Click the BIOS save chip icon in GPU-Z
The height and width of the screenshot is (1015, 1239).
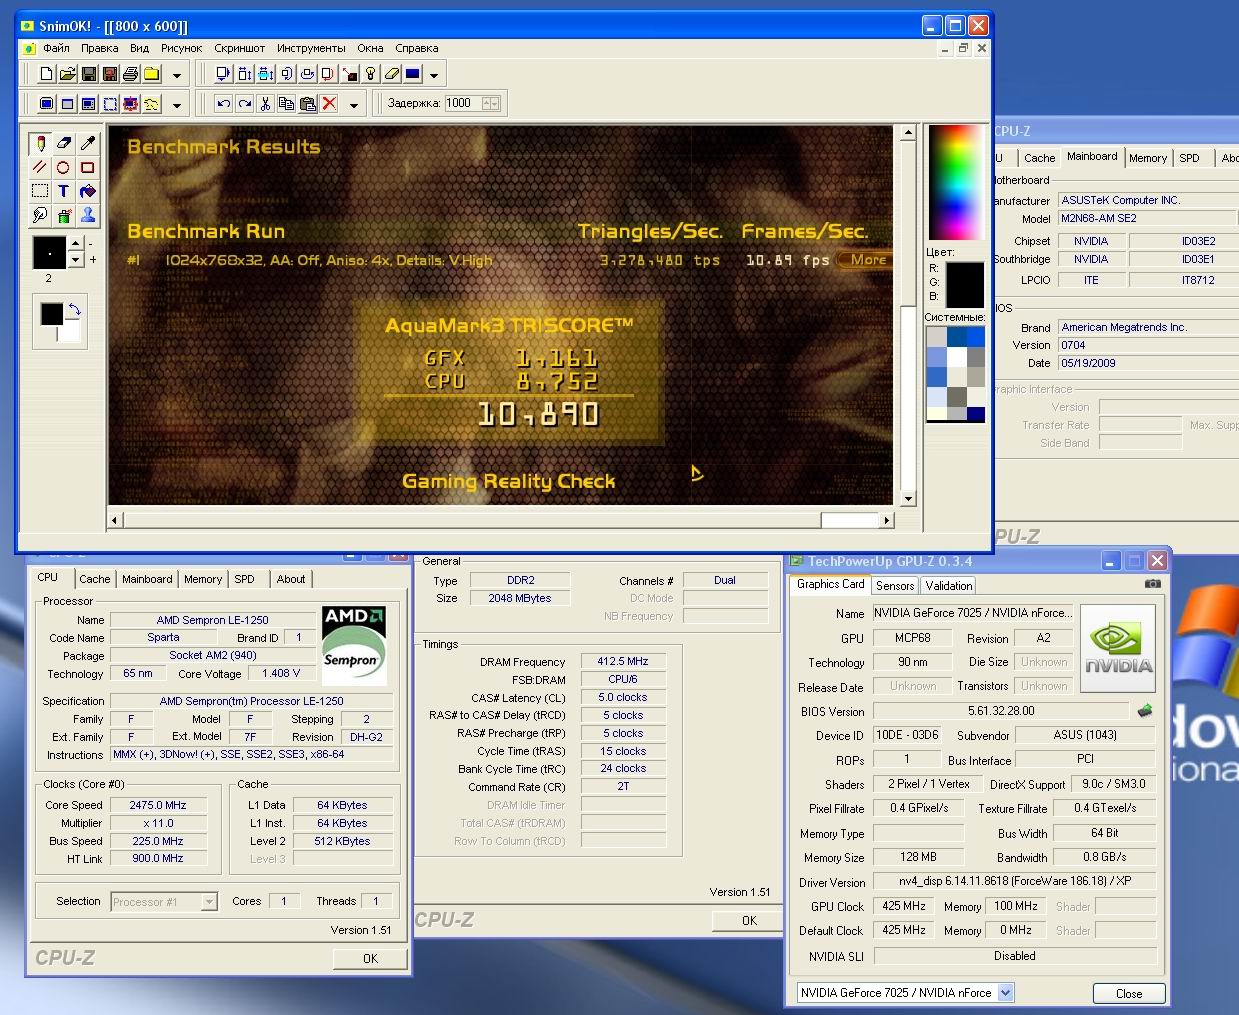pos(1145,711)
